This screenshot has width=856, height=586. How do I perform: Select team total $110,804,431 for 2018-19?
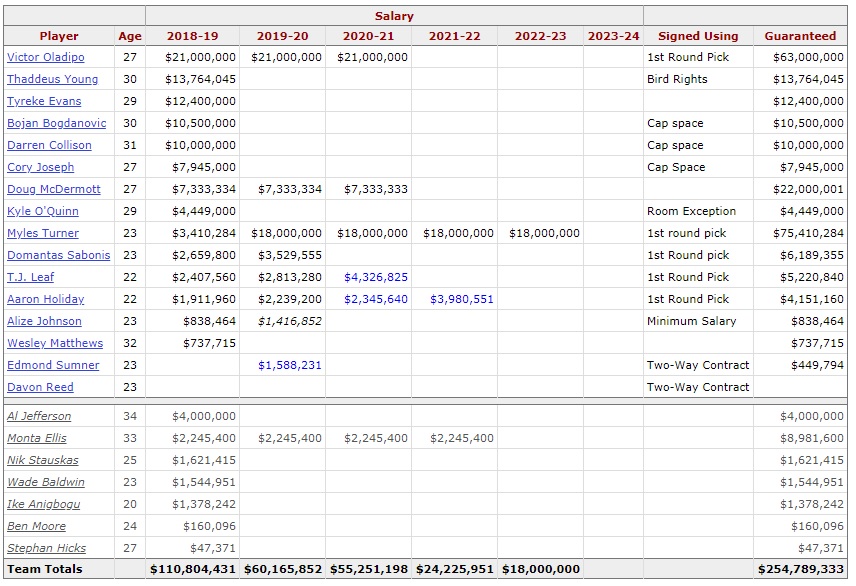[x=193, y=569]
